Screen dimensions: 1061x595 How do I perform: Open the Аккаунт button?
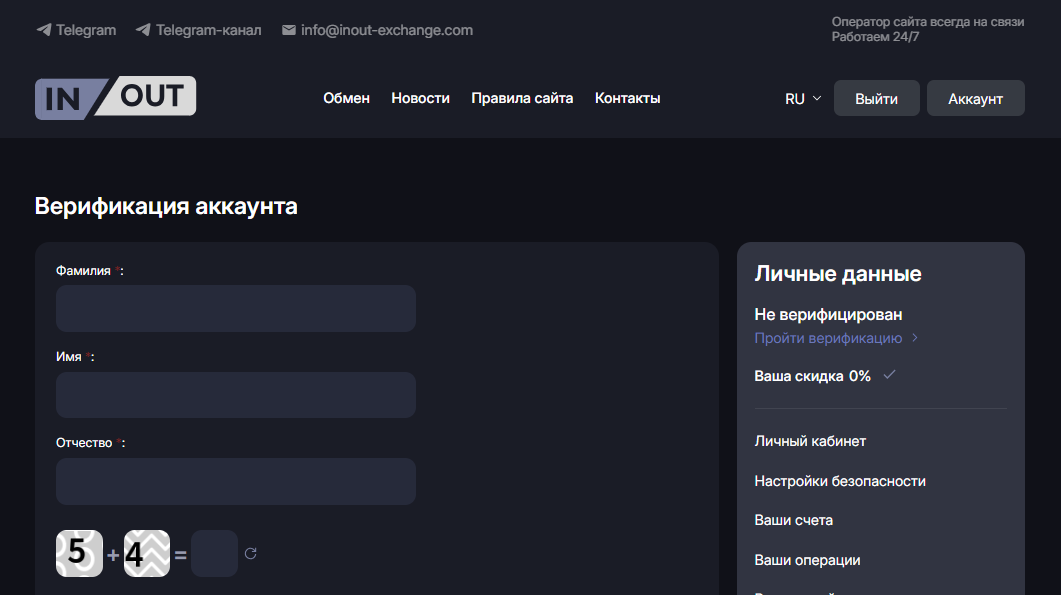pyautogui.click(x=975, y=99)
